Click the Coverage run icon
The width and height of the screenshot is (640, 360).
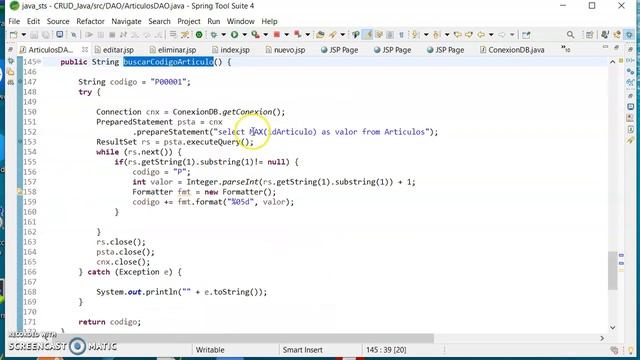[x=256, y=35]
